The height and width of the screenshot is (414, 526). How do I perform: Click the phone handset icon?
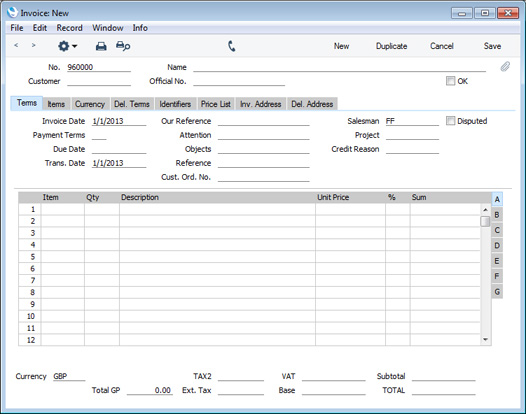[x=231, y=46]
